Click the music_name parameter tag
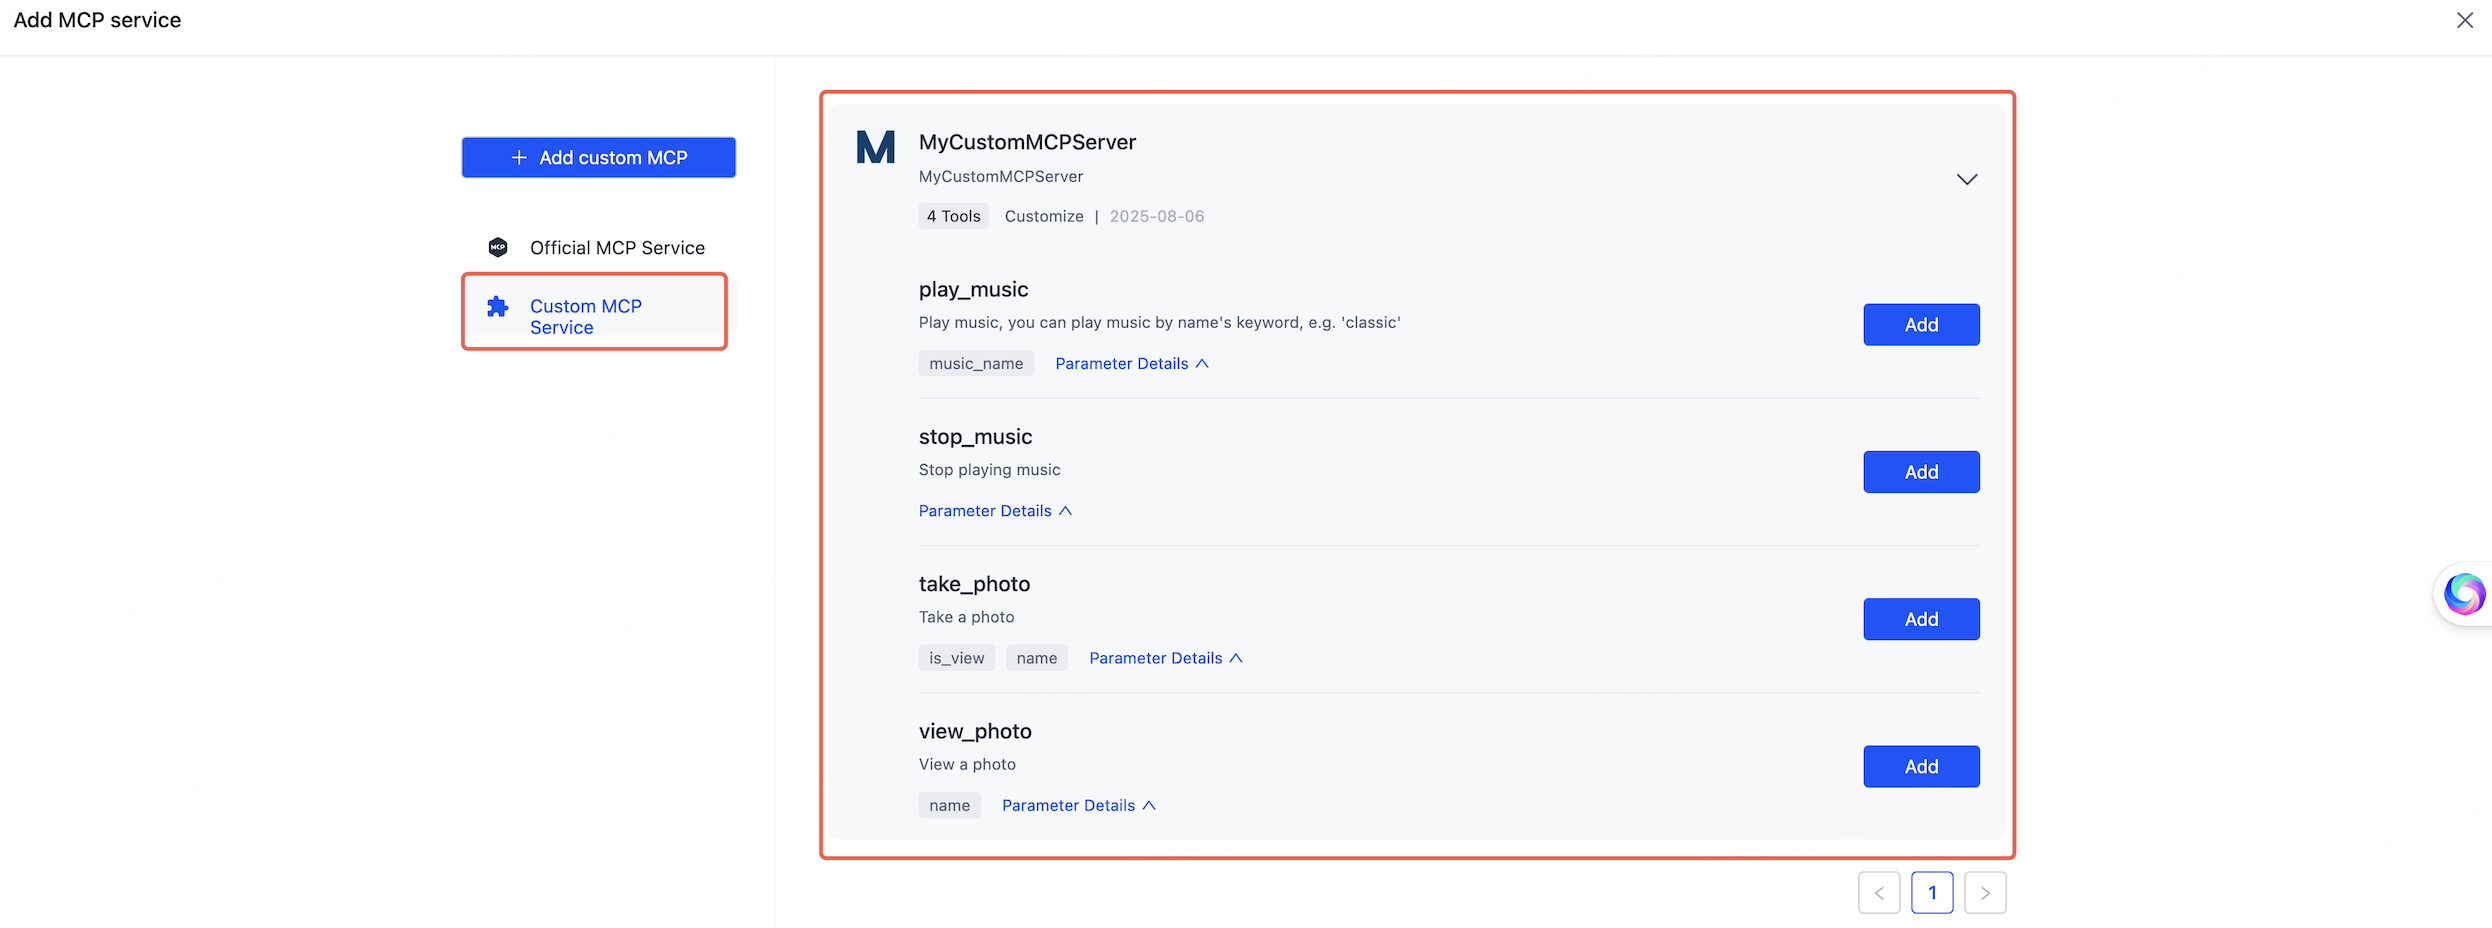Screen dimensions: 2492x928 coord(976,363)
